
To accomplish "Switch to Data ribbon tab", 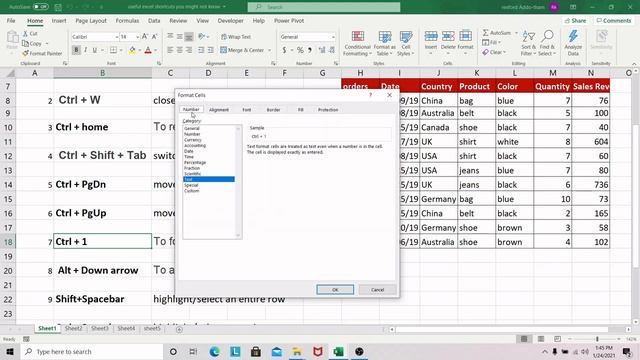I will (154, 20).
